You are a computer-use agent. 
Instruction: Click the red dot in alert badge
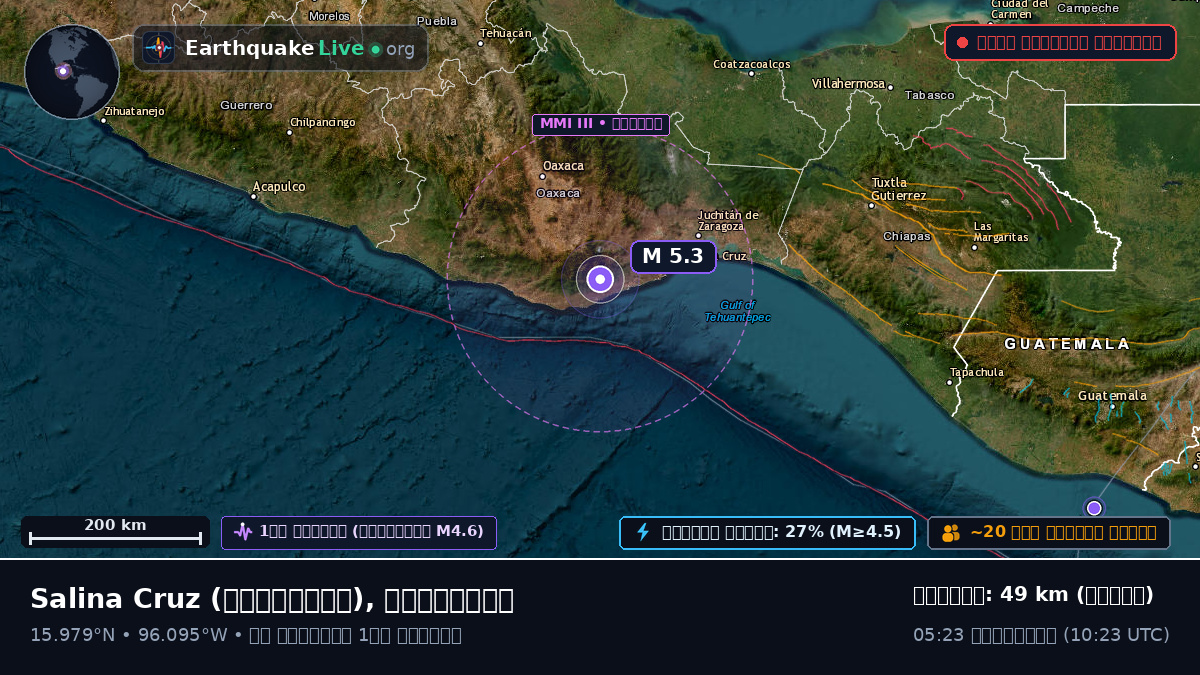coord(962,42)
